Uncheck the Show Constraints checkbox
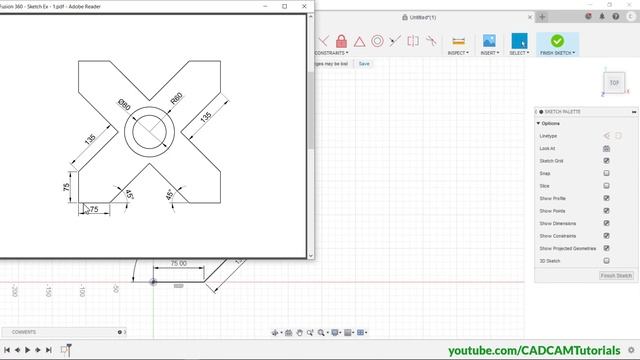The image size is (640, 360). 607,236
